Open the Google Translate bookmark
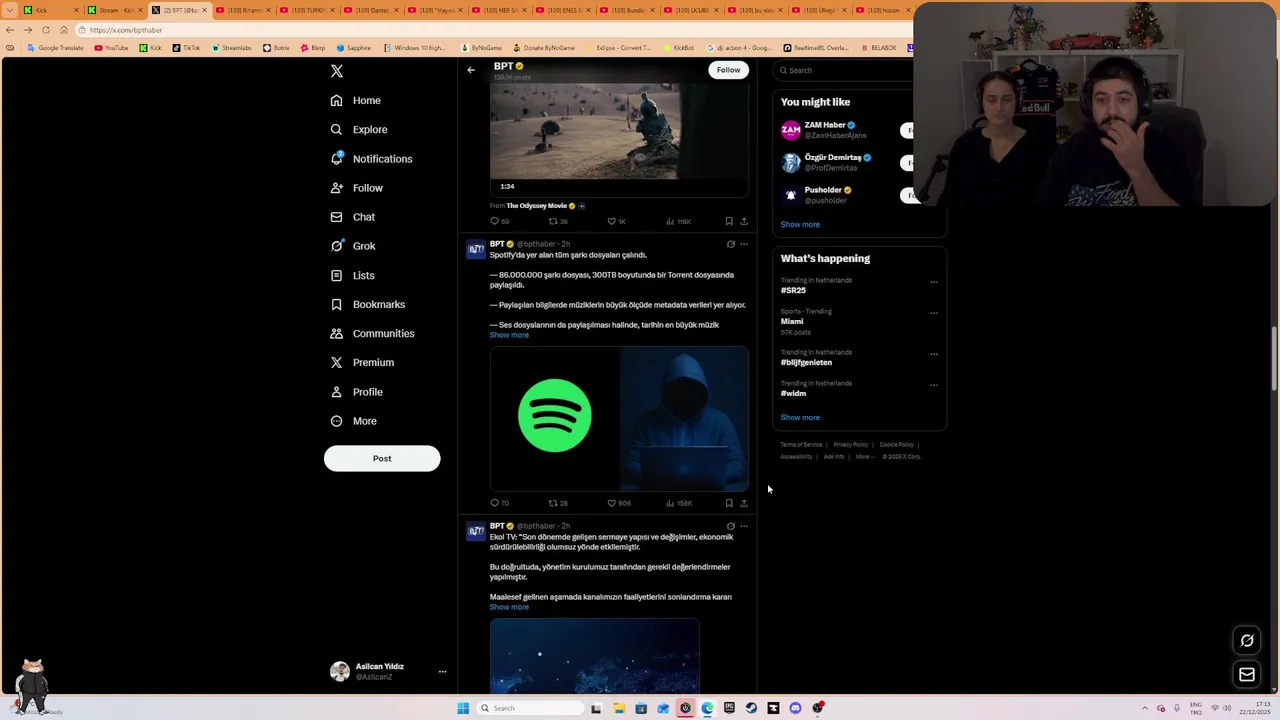This screenshot has width=1280, height=720. click(x=56, y=48)
